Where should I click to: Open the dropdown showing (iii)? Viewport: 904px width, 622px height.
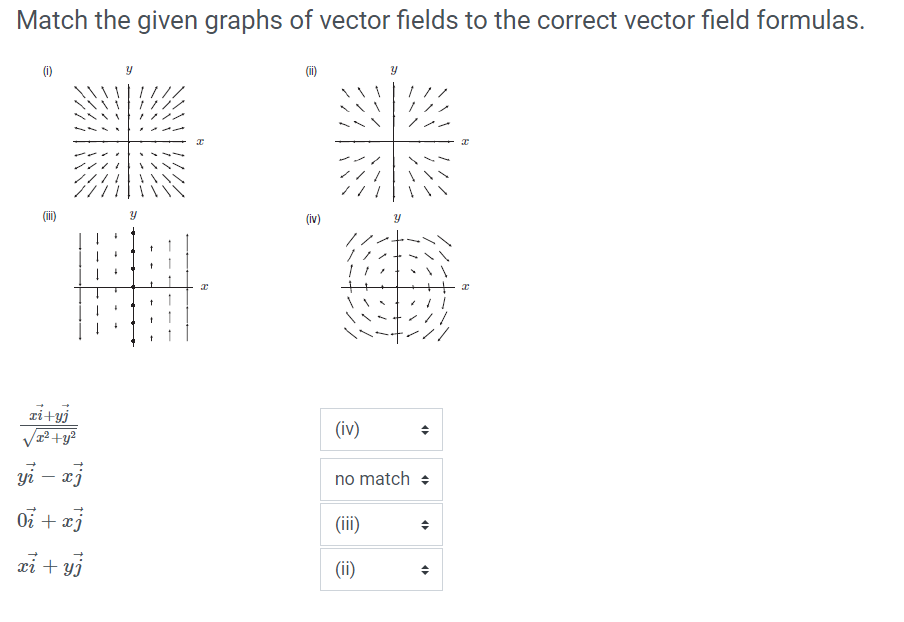coord(380,524)
